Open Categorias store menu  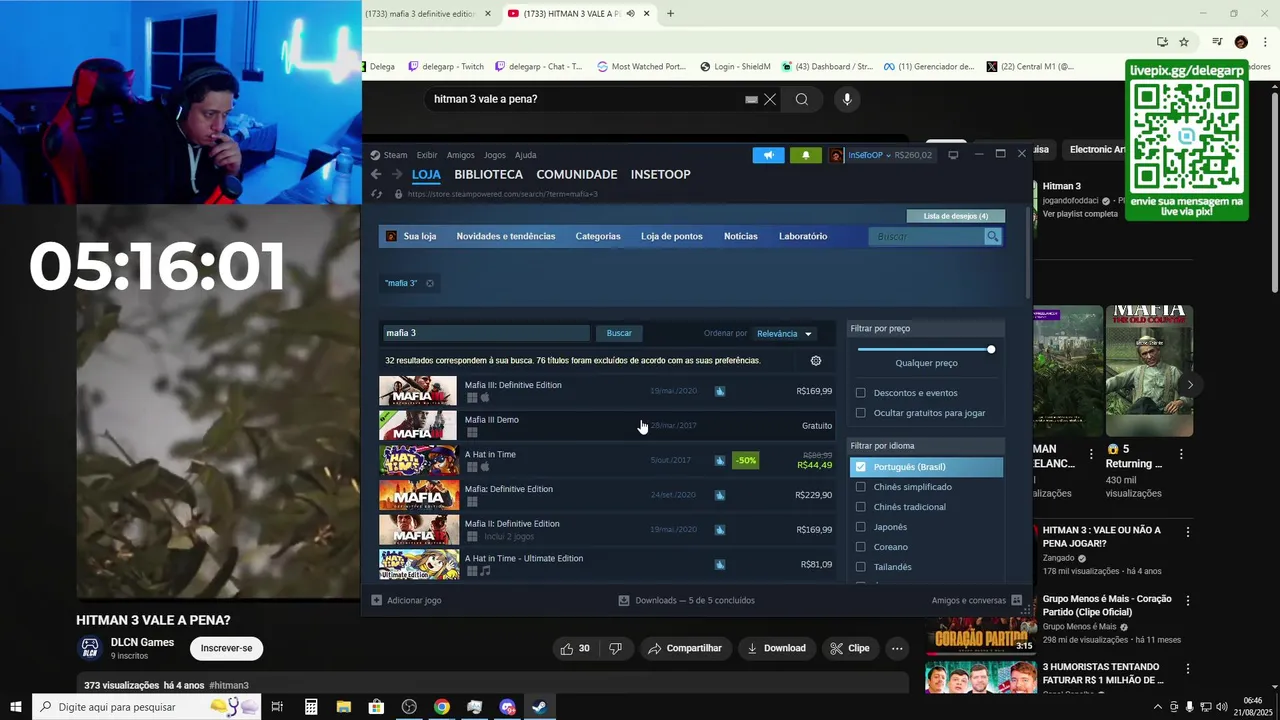click(598, 236)
